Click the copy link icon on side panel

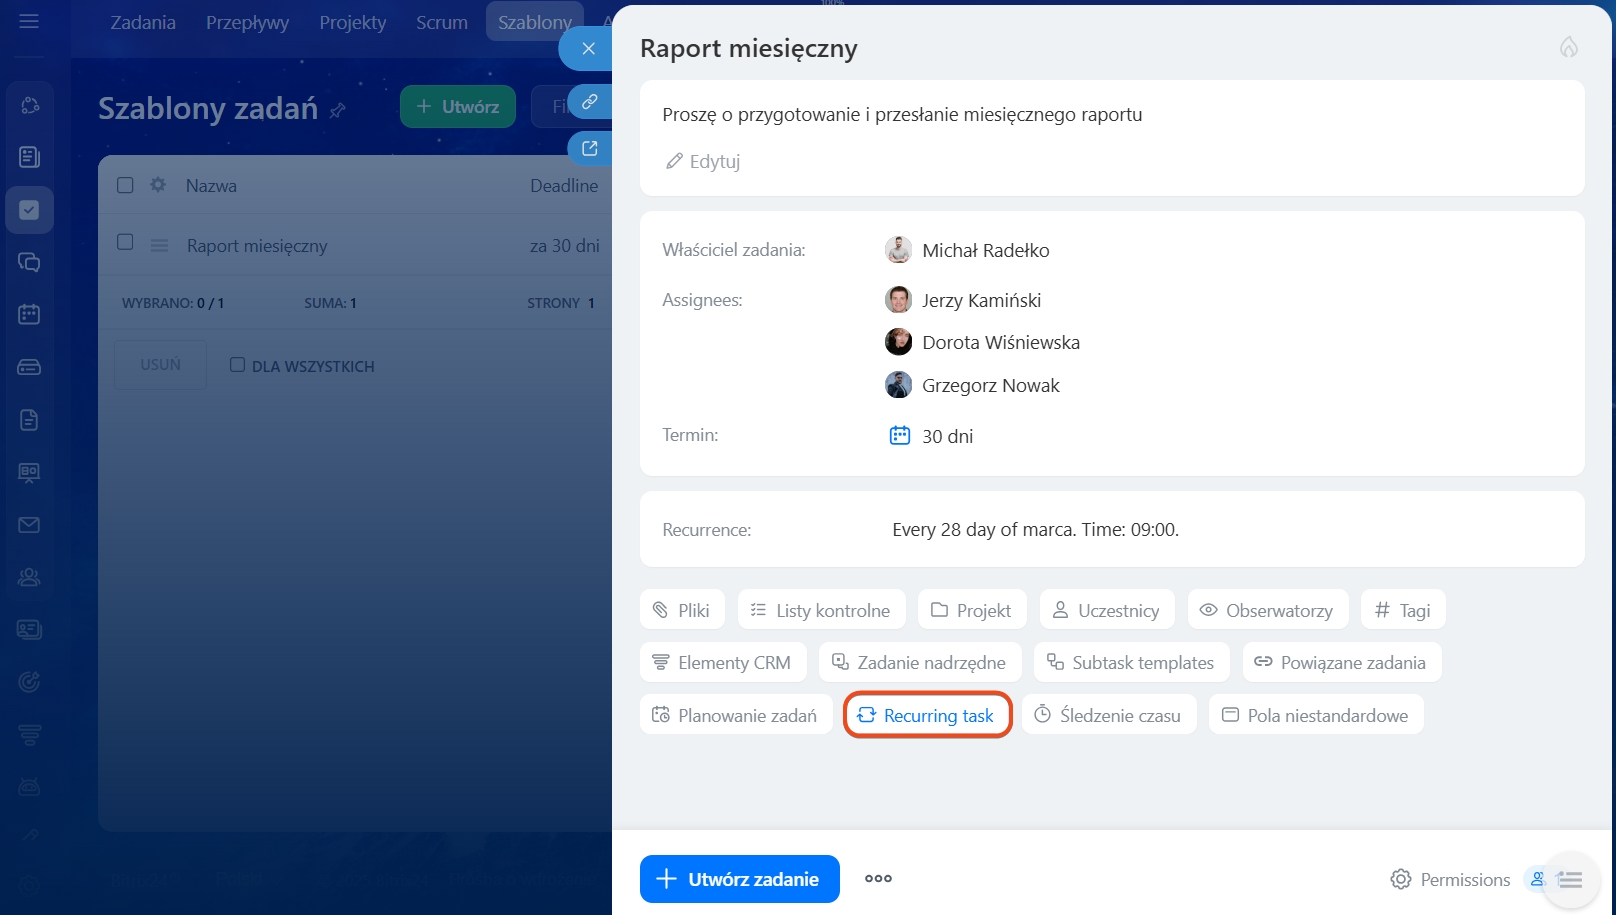[590, 102]
